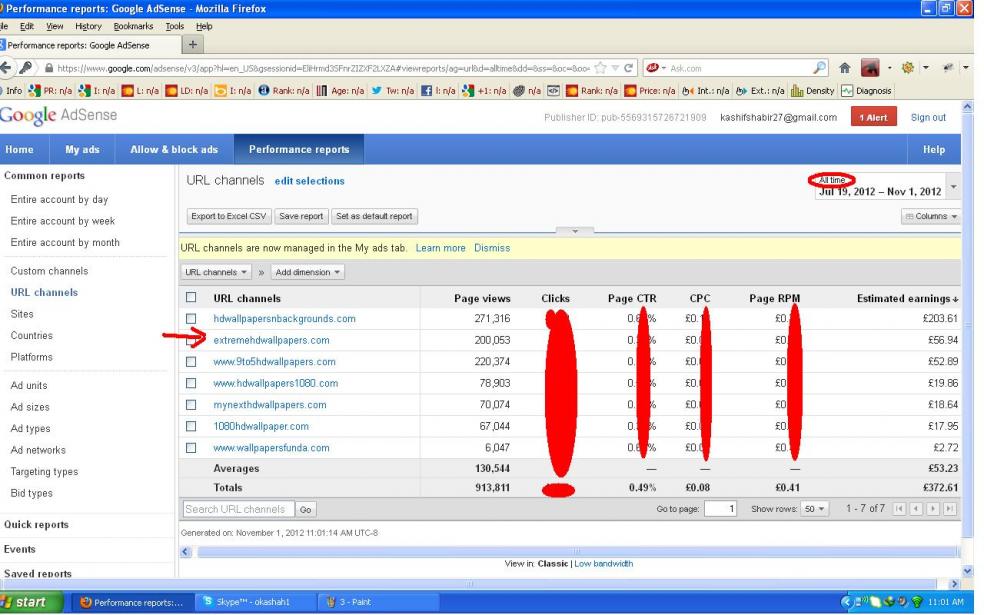Image resolution: width=984 pixels, height=615 pixels.
Task: Open the Bookmarks menu
Action: pyautogui.click(x=133, y=26)
